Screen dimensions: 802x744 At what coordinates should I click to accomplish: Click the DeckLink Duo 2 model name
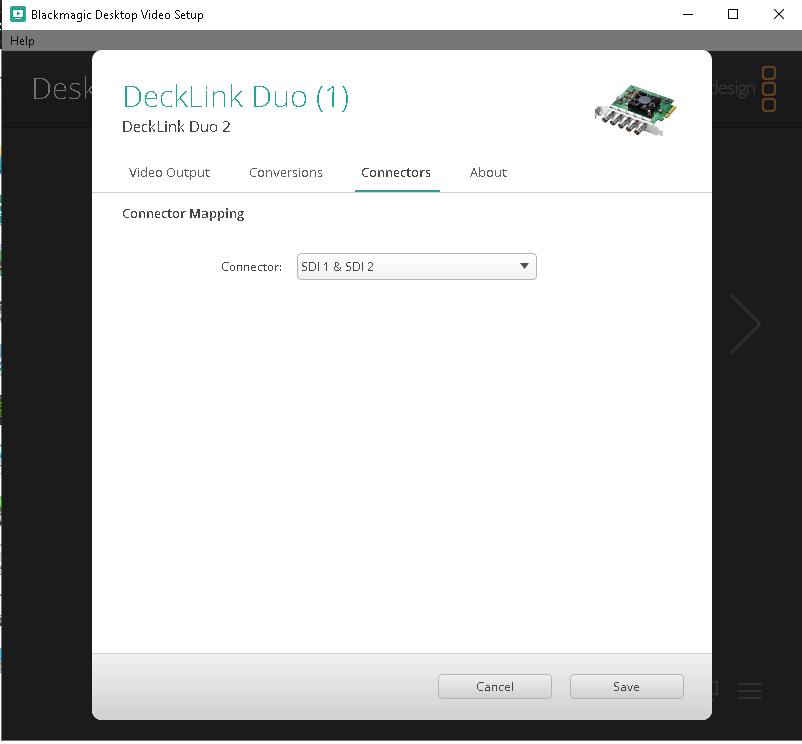pos(176,127)
